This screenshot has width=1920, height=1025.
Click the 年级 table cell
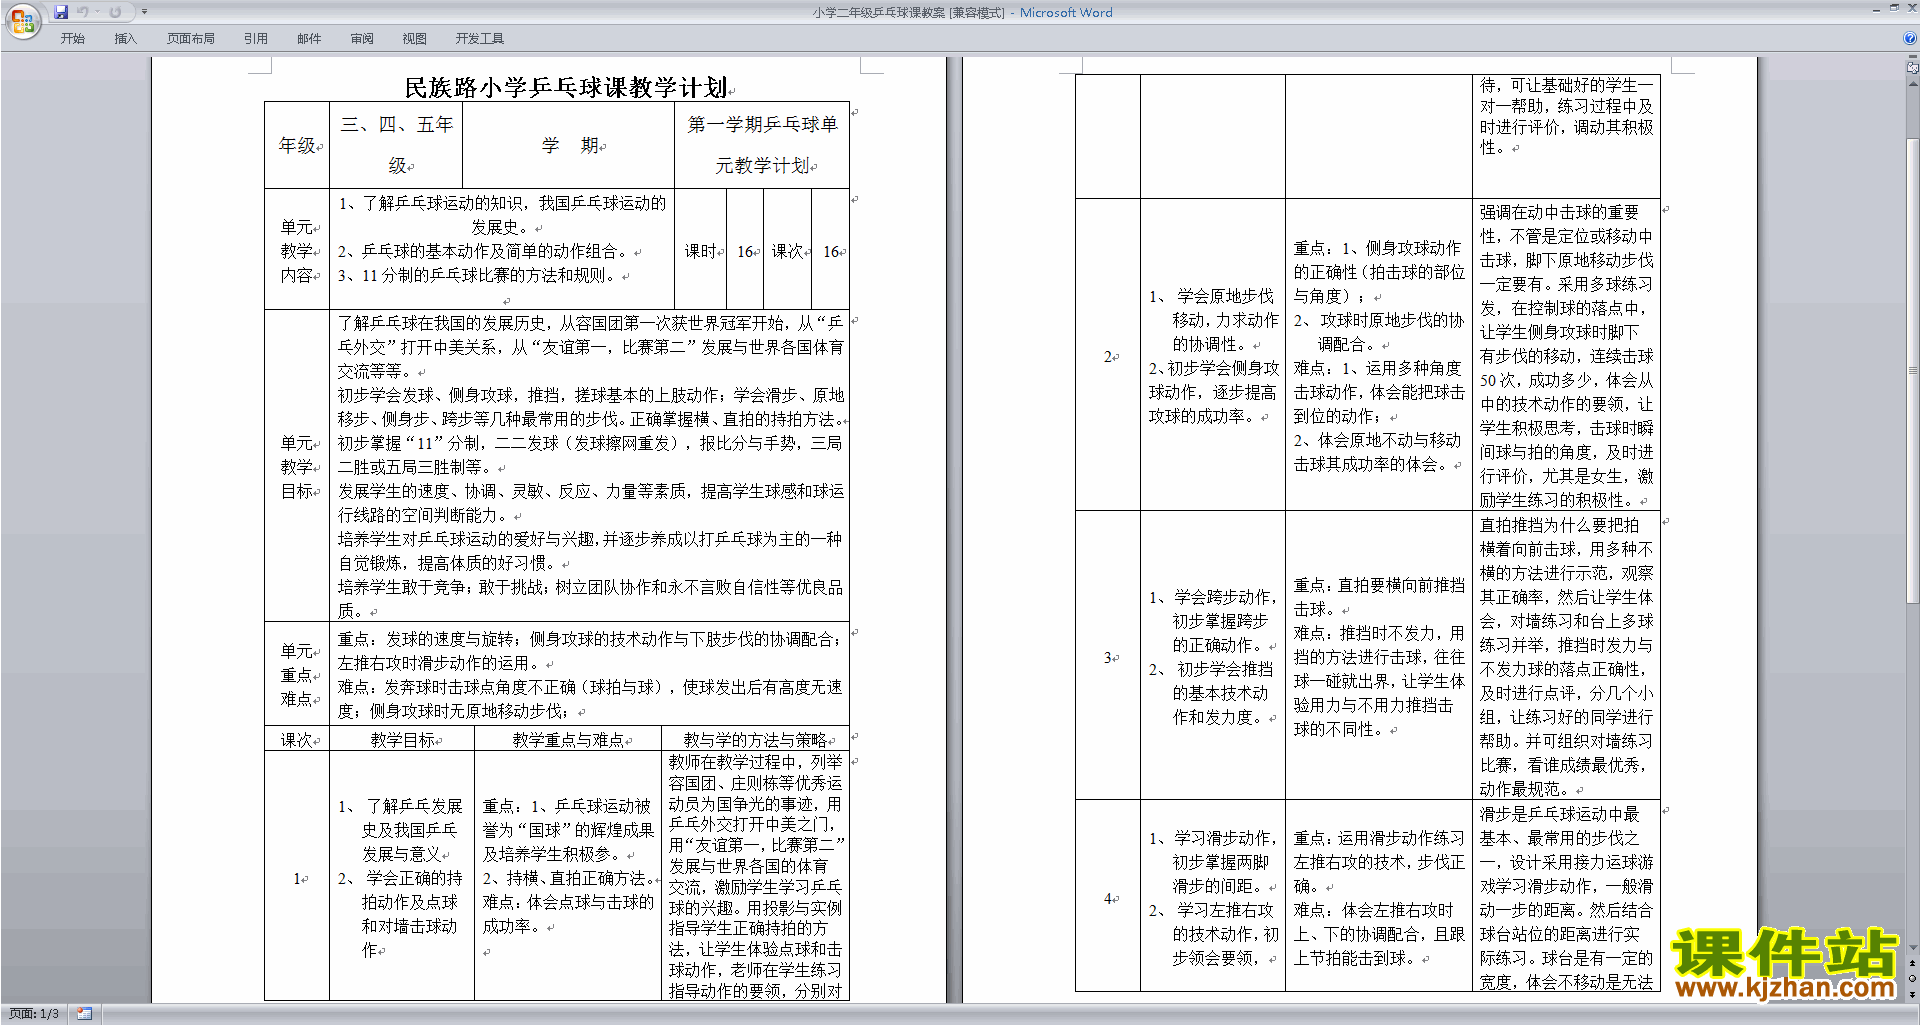[297, 146]
